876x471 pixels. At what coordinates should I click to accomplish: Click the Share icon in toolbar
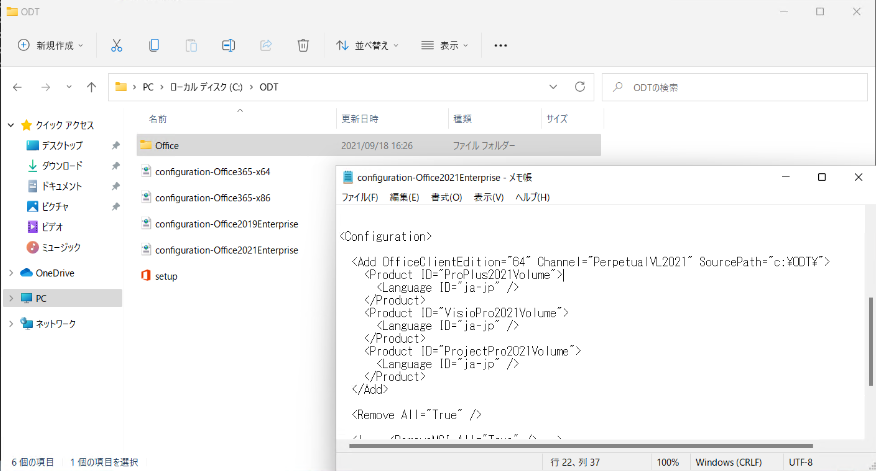[266, 45]
